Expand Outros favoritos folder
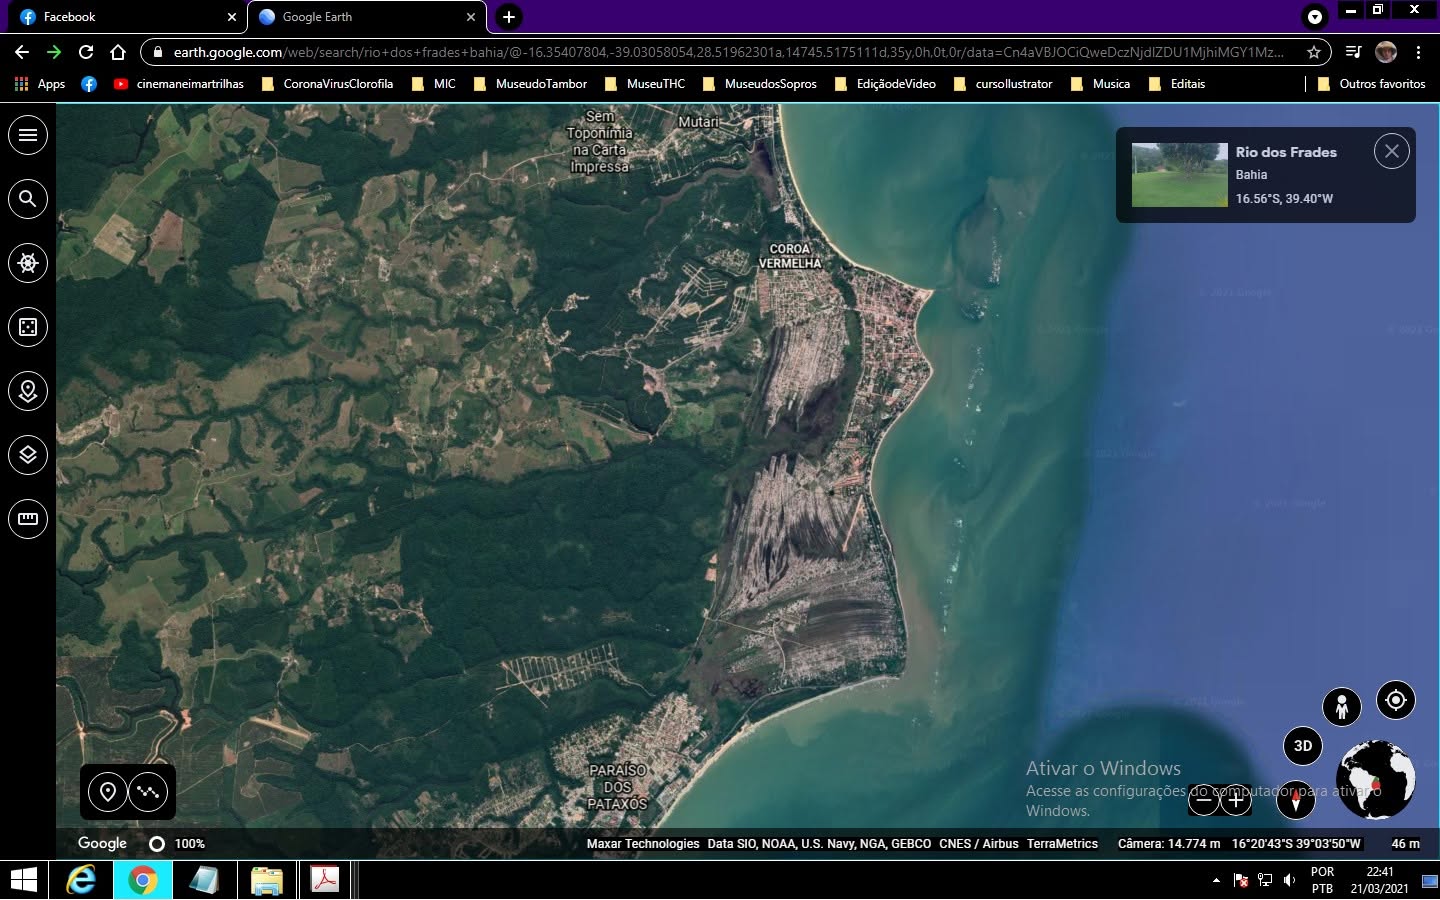The width and height of the screenshot is (1440, 900). point(1371,84)
